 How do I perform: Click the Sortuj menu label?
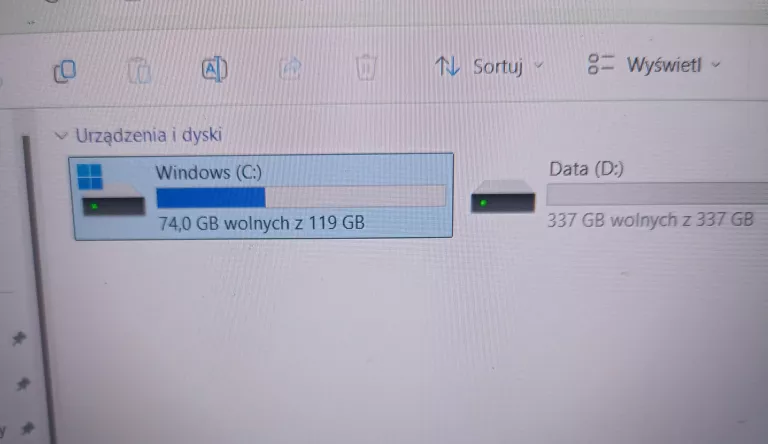[498, 66]
